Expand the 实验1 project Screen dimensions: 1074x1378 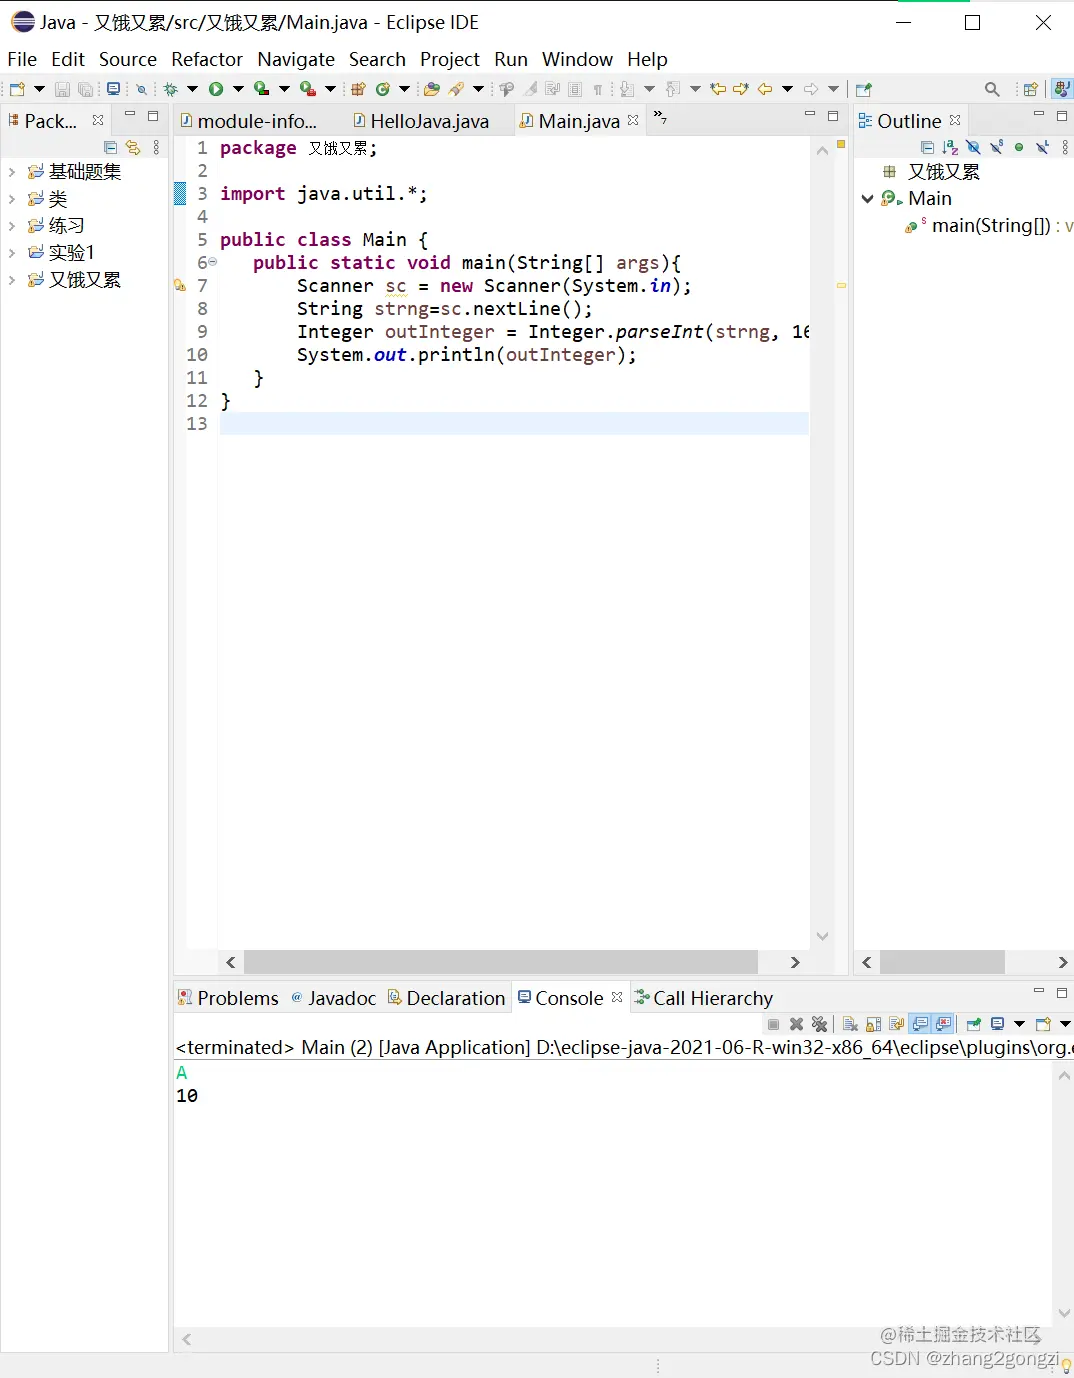pyautogui.click(x=12, y=253)
